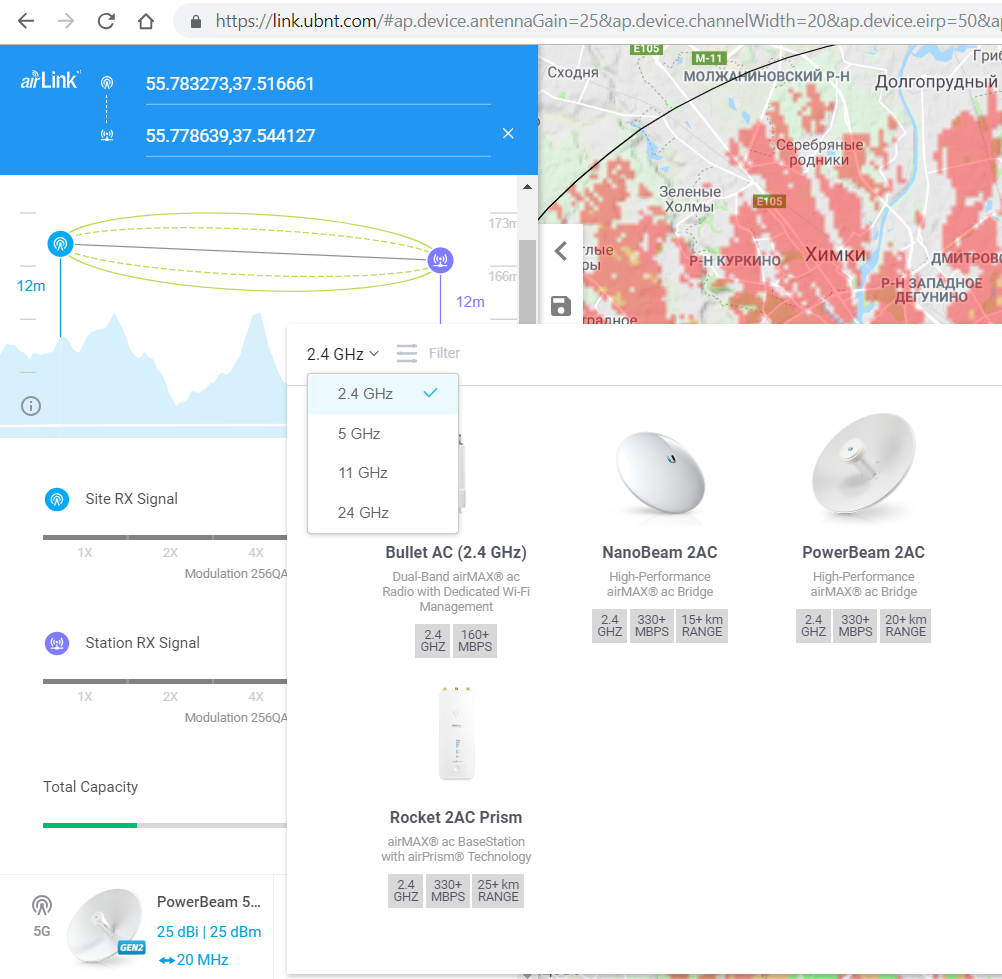Viewport: 1002px width, 979px height.
Task: Collapse the side panel with the left chevron
Action: (x=560, y=251)
